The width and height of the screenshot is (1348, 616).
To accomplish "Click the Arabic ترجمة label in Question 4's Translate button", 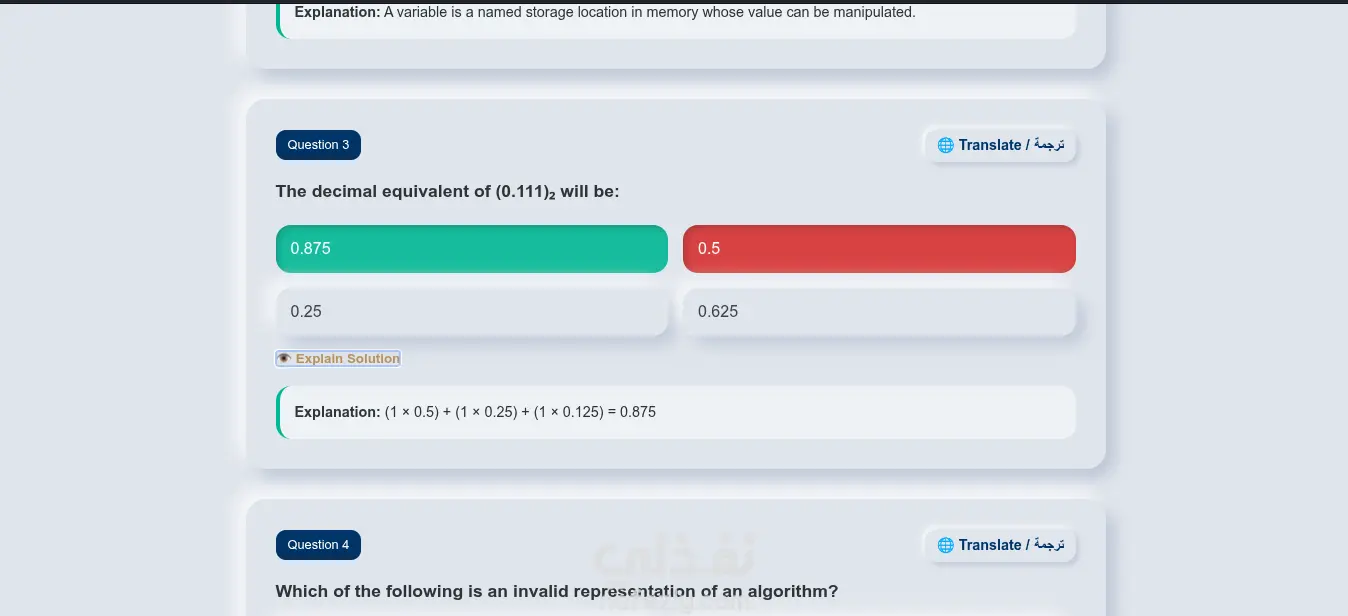I will pyautogui.click(x=1049, y=545).
